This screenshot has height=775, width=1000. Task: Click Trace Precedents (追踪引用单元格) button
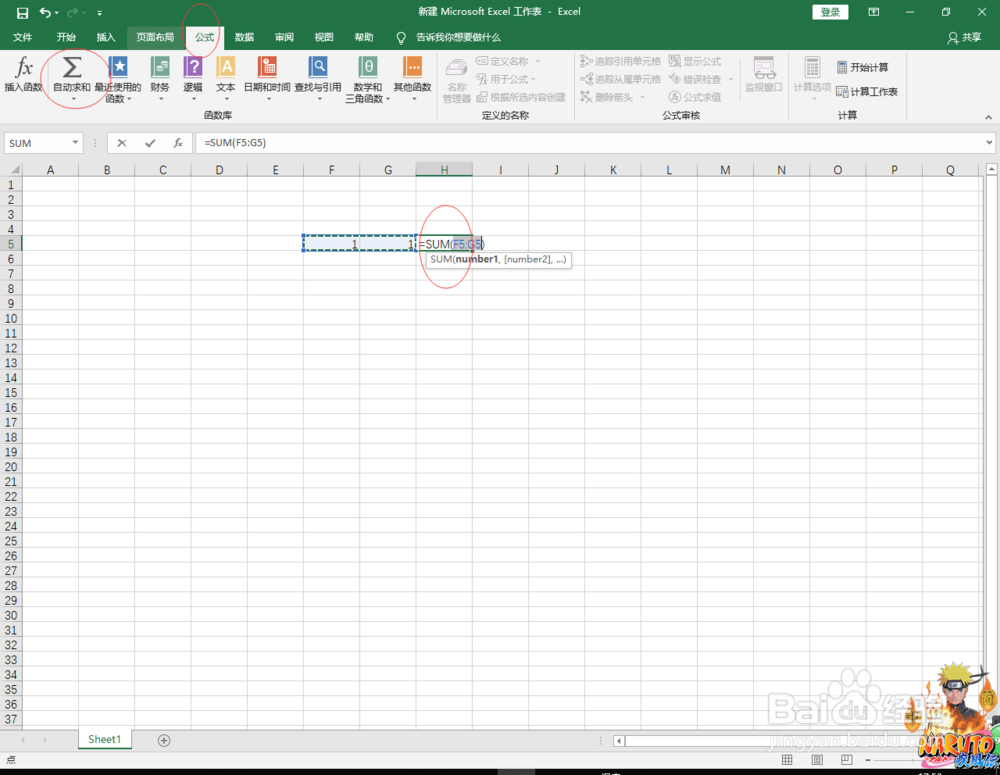621,61
